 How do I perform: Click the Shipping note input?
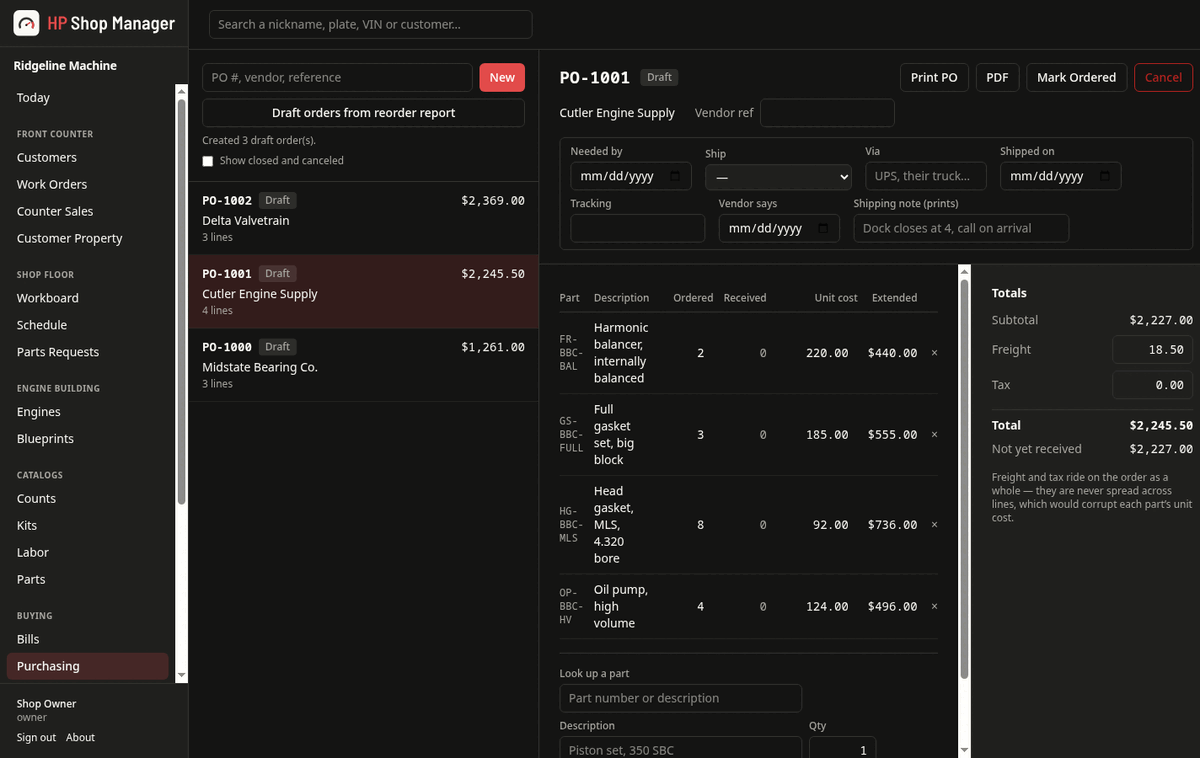tap(961, 228)
